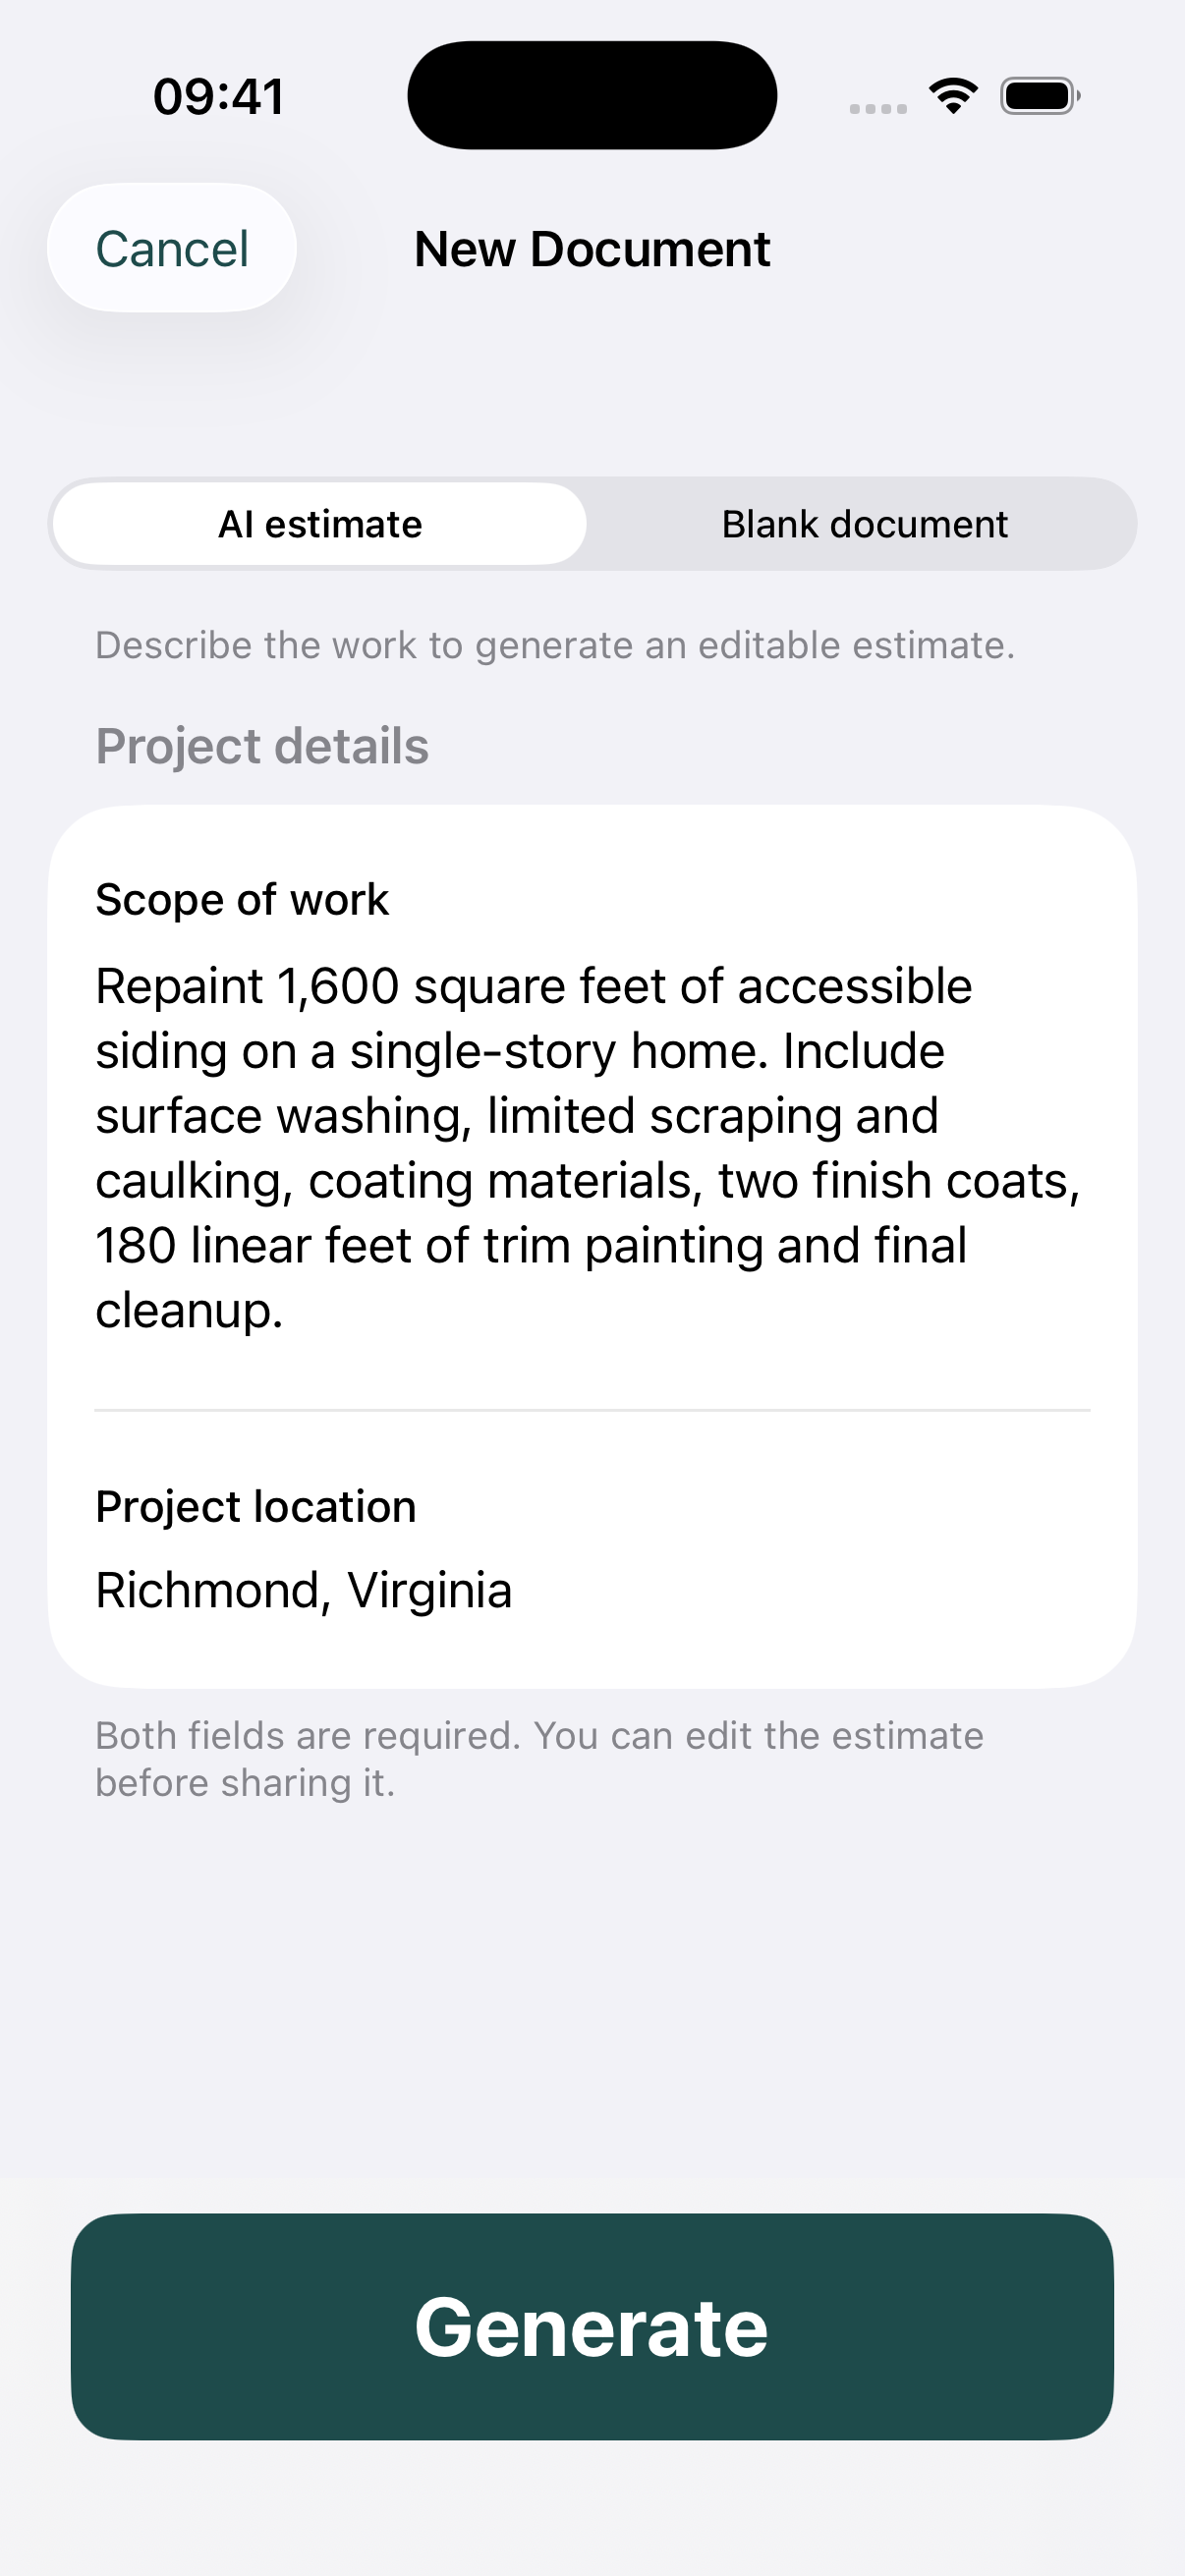Select the AI estimate tab
1185x2576 pixels.
320,524
